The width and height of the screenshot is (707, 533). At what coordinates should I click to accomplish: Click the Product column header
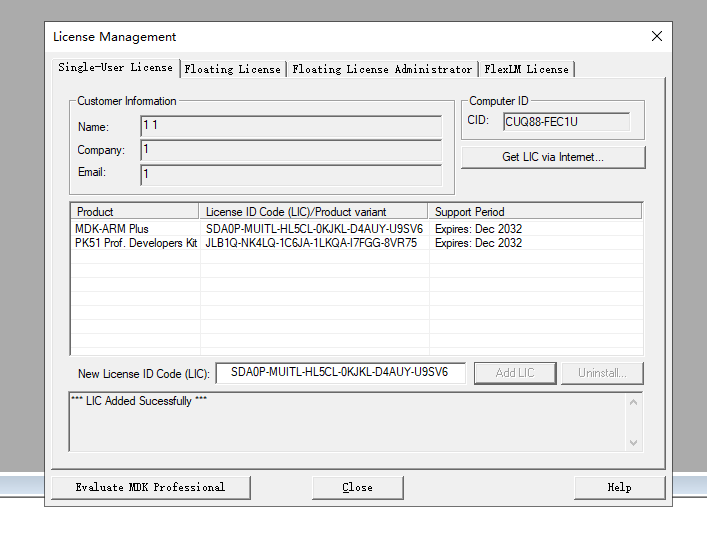pyautogui.click(x=134, y=211)
